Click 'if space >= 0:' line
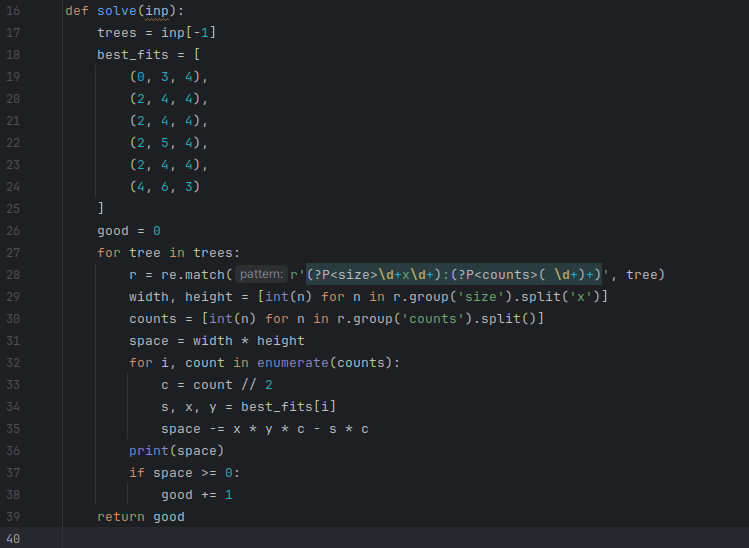The image size is (749, 548). (x=185, y=473)
